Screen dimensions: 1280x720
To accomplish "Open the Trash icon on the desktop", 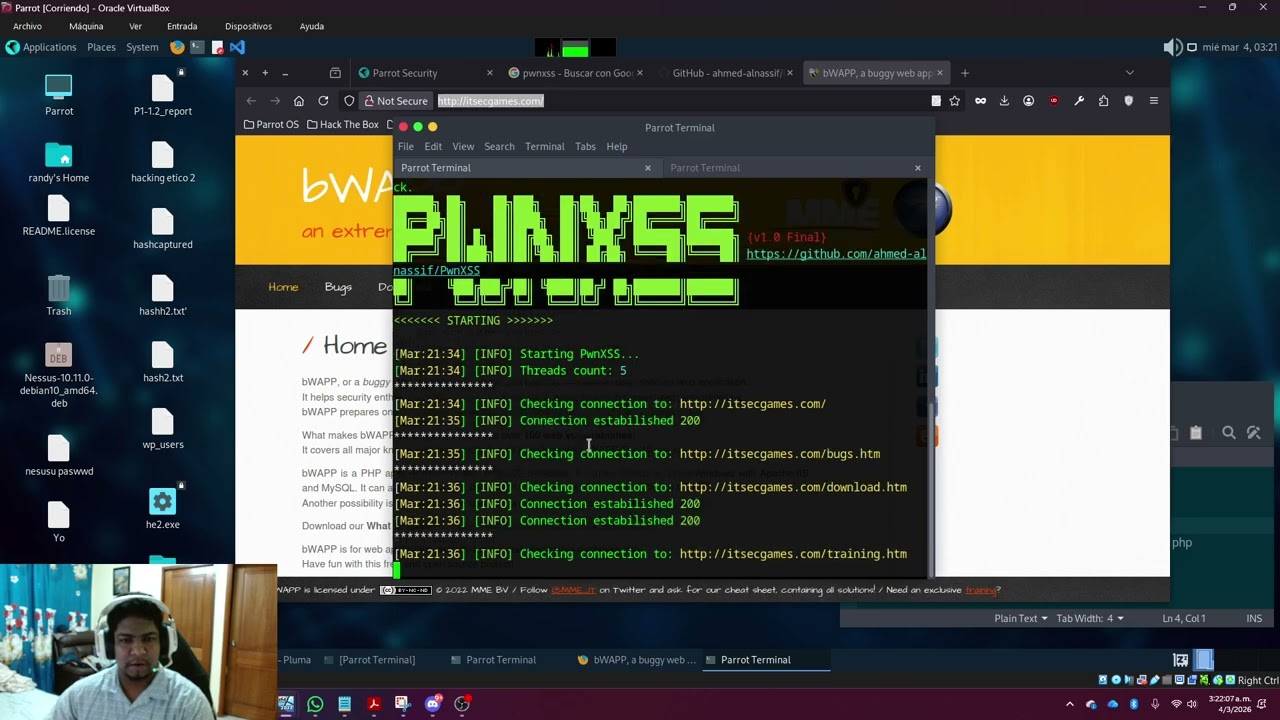I will (59, 296).
